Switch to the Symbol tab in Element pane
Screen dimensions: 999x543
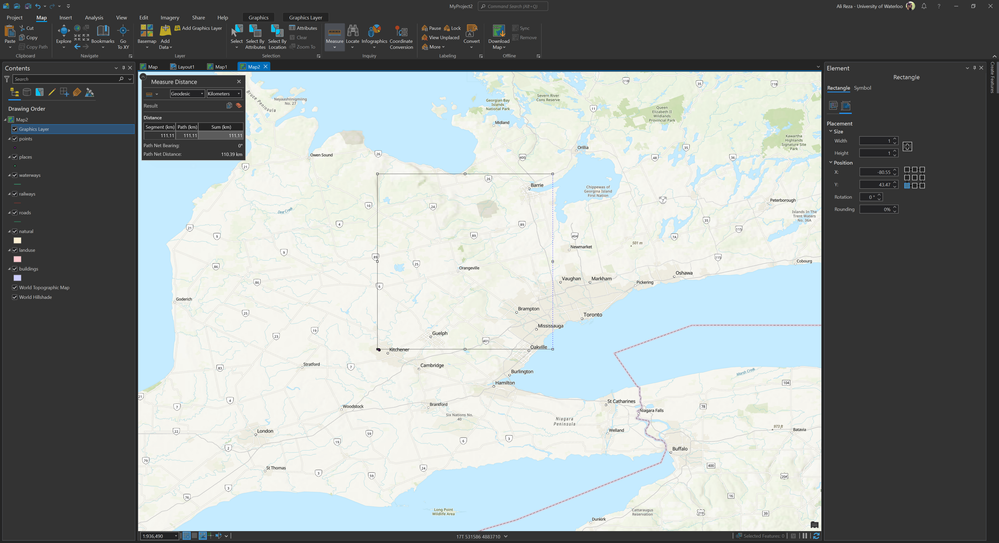[x=862, y=88]
